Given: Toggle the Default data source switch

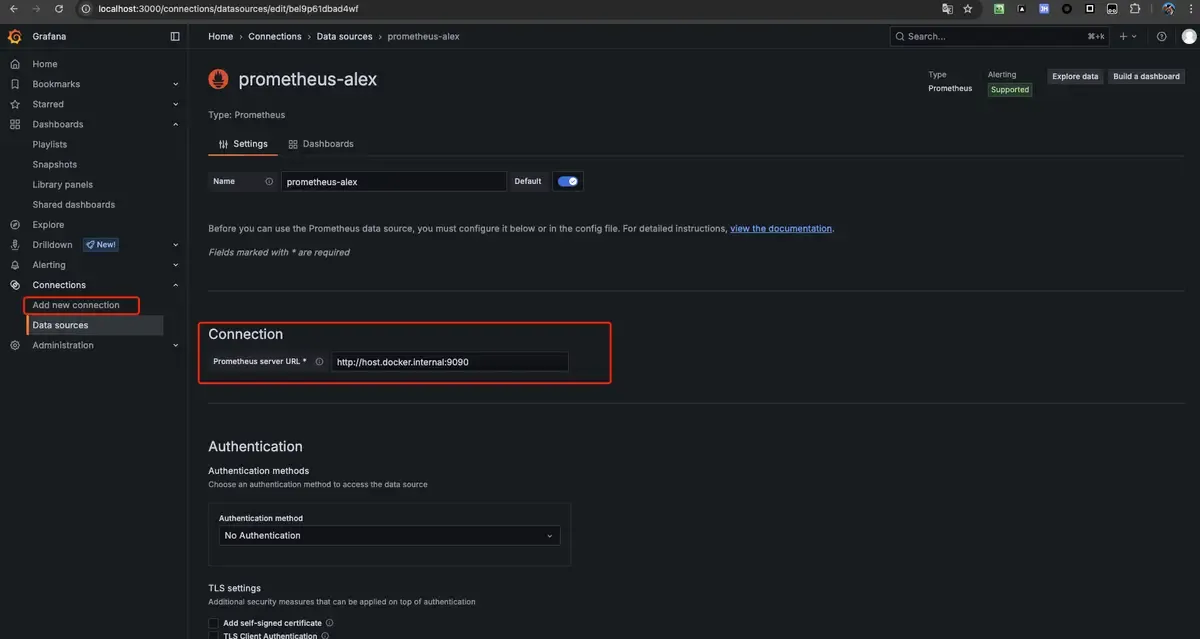Looking at the screenshot, I should pos(568,181).
